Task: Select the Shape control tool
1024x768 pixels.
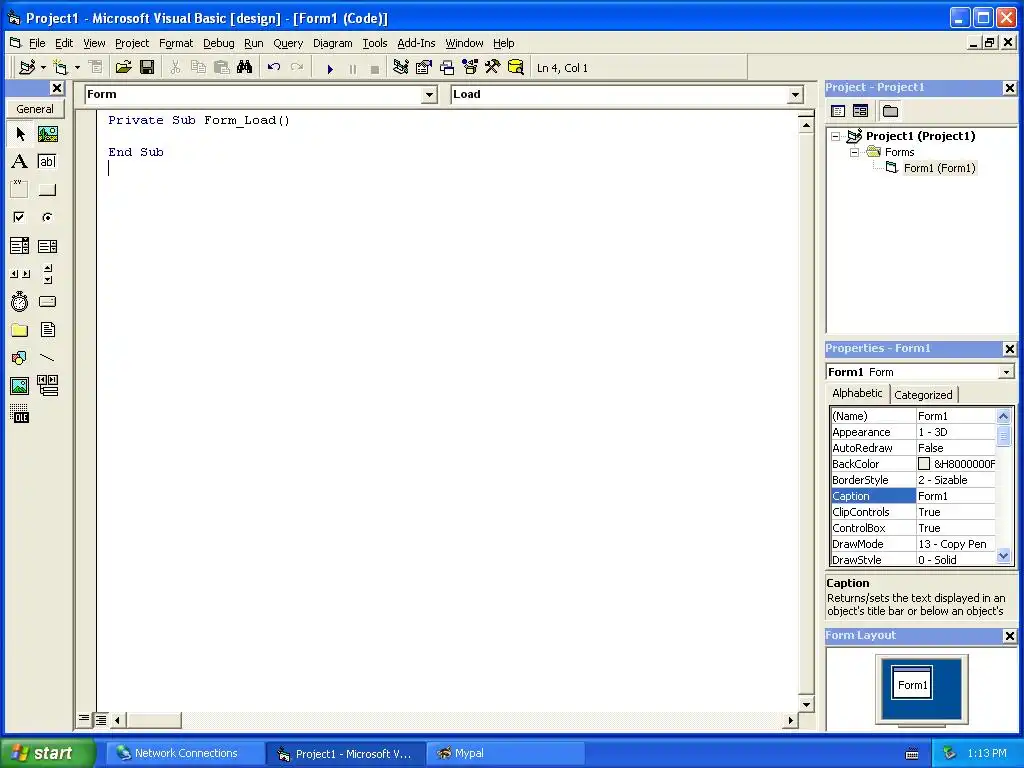Action: point(20,358)
